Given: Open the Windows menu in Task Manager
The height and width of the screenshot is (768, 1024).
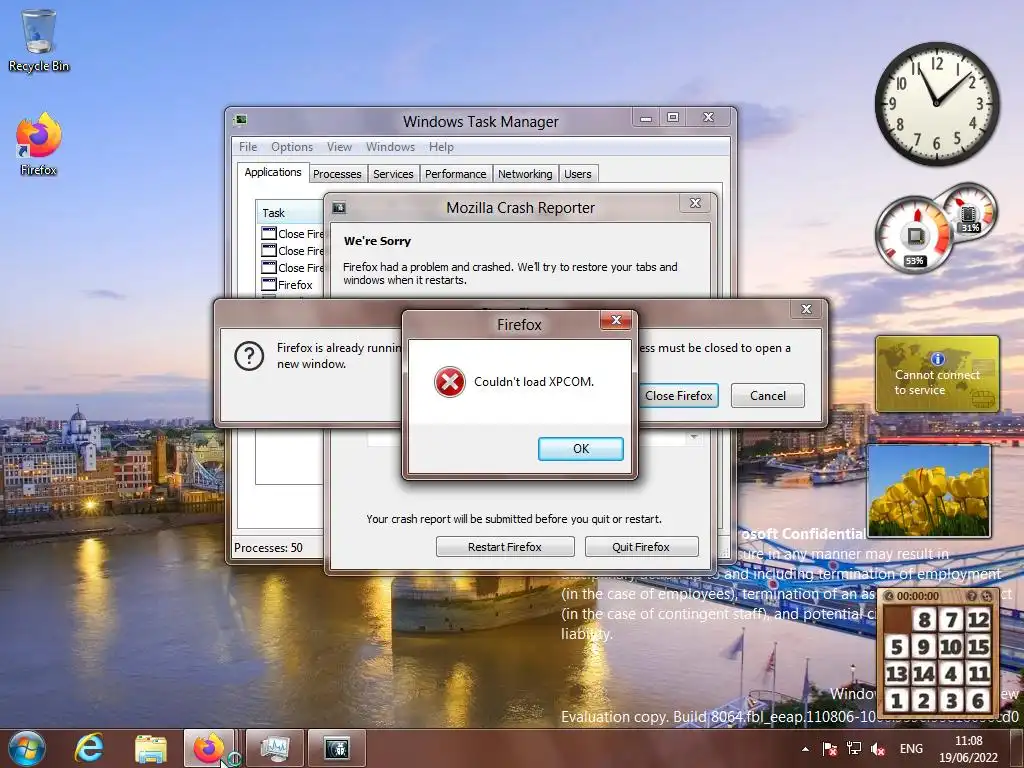Looking at the screenshot, I should (390, 147).
